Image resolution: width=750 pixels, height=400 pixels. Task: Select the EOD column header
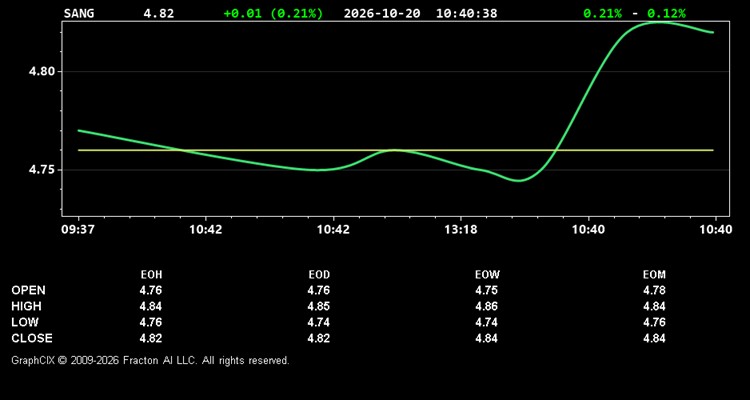[x=319, y=275]
